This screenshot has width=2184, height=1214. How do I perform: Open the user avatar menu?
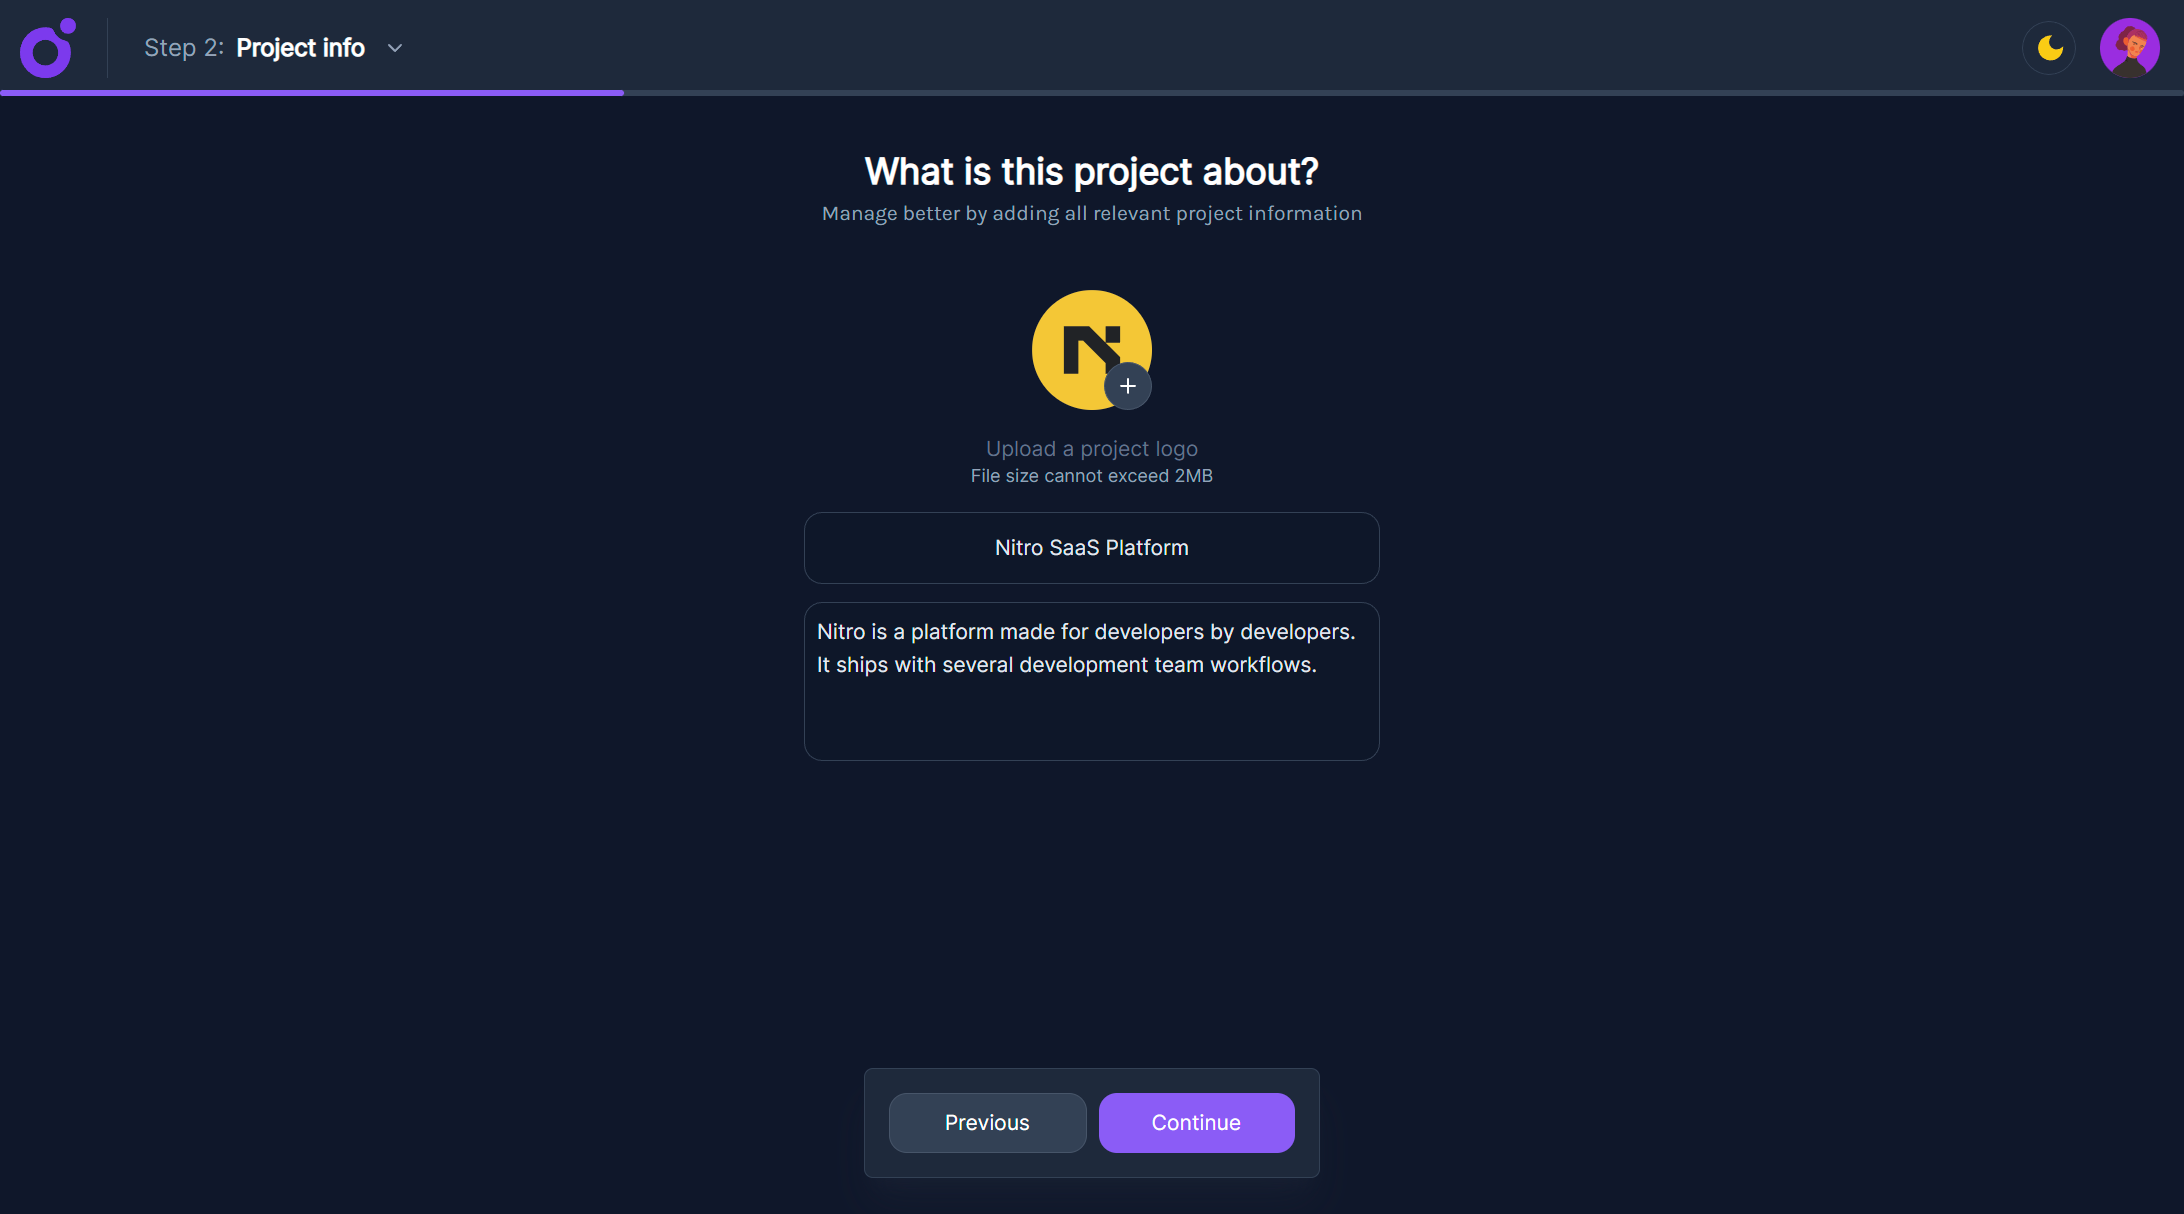click(2129, 48)
